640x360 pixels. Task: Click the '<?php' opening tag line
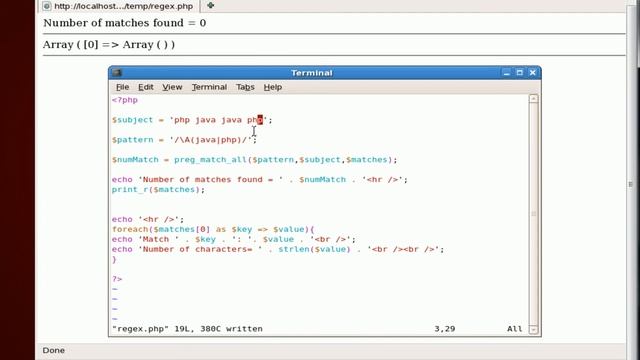click(125, 100)
